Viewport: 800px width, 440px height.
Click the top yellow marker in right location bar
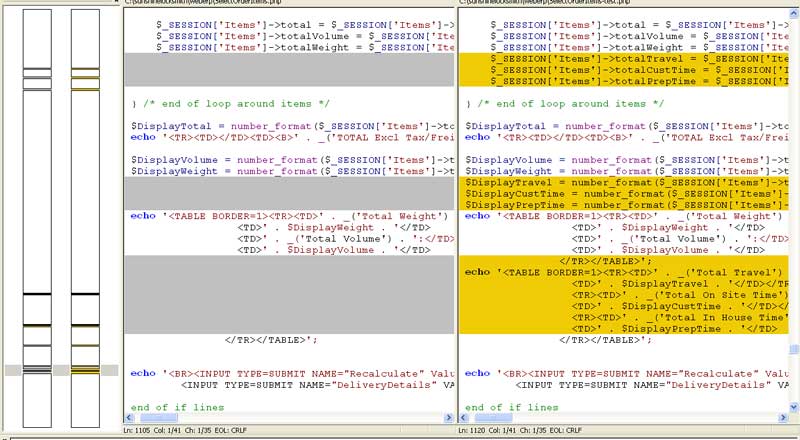click(85, 72)
